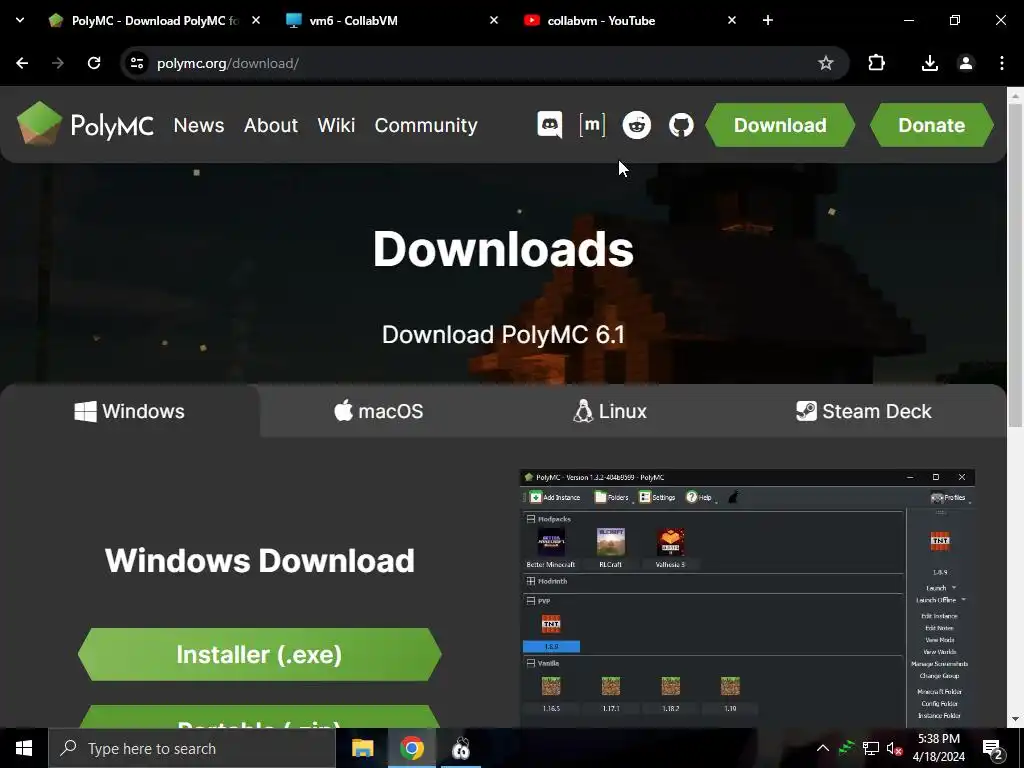The width and height of the screenshot is (1024, 768).
Task: Show hidden system tray icons
Action: 823,748
